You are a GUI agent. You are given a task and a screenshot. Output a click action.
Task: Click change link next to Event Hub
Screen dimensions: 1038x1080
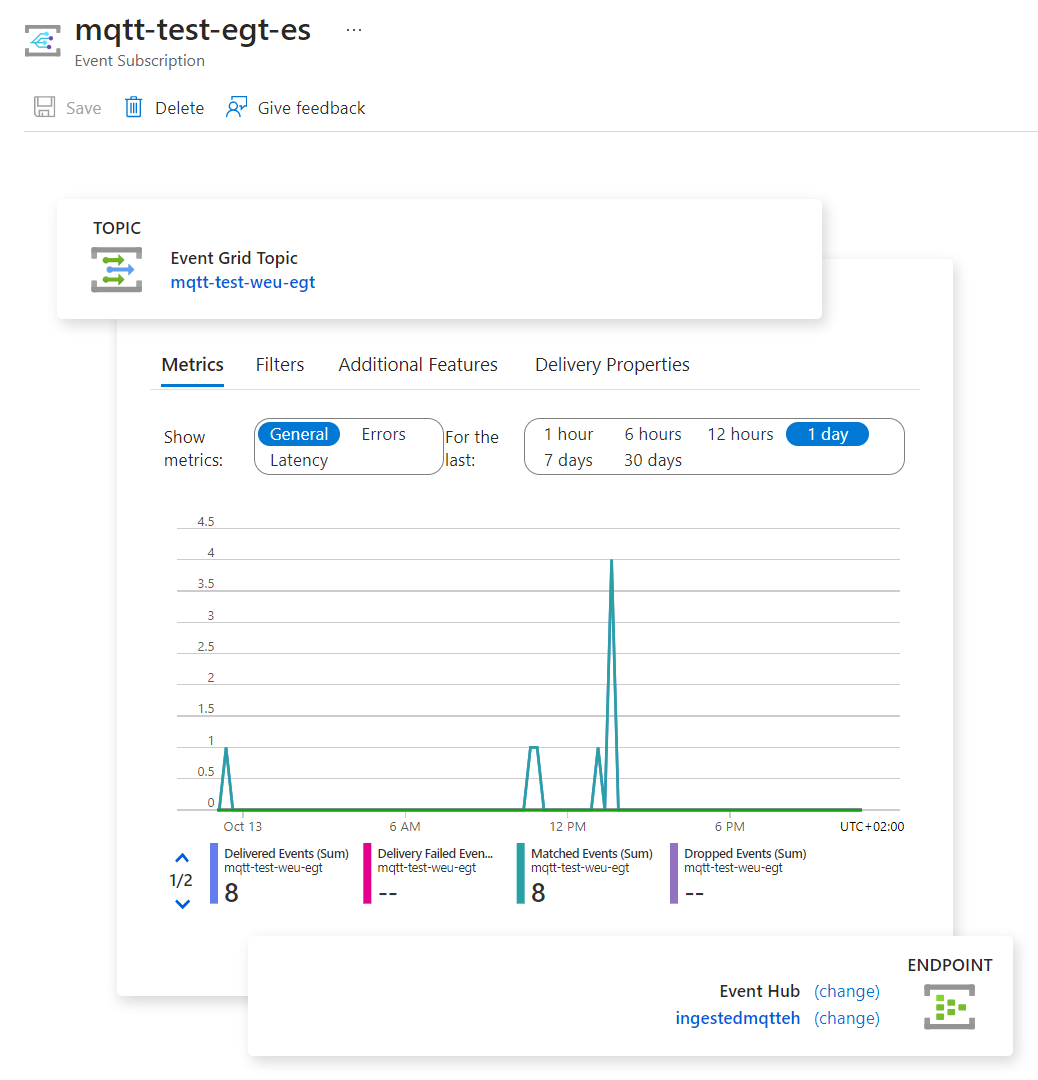pyautogui.click(x=847, y=991)
